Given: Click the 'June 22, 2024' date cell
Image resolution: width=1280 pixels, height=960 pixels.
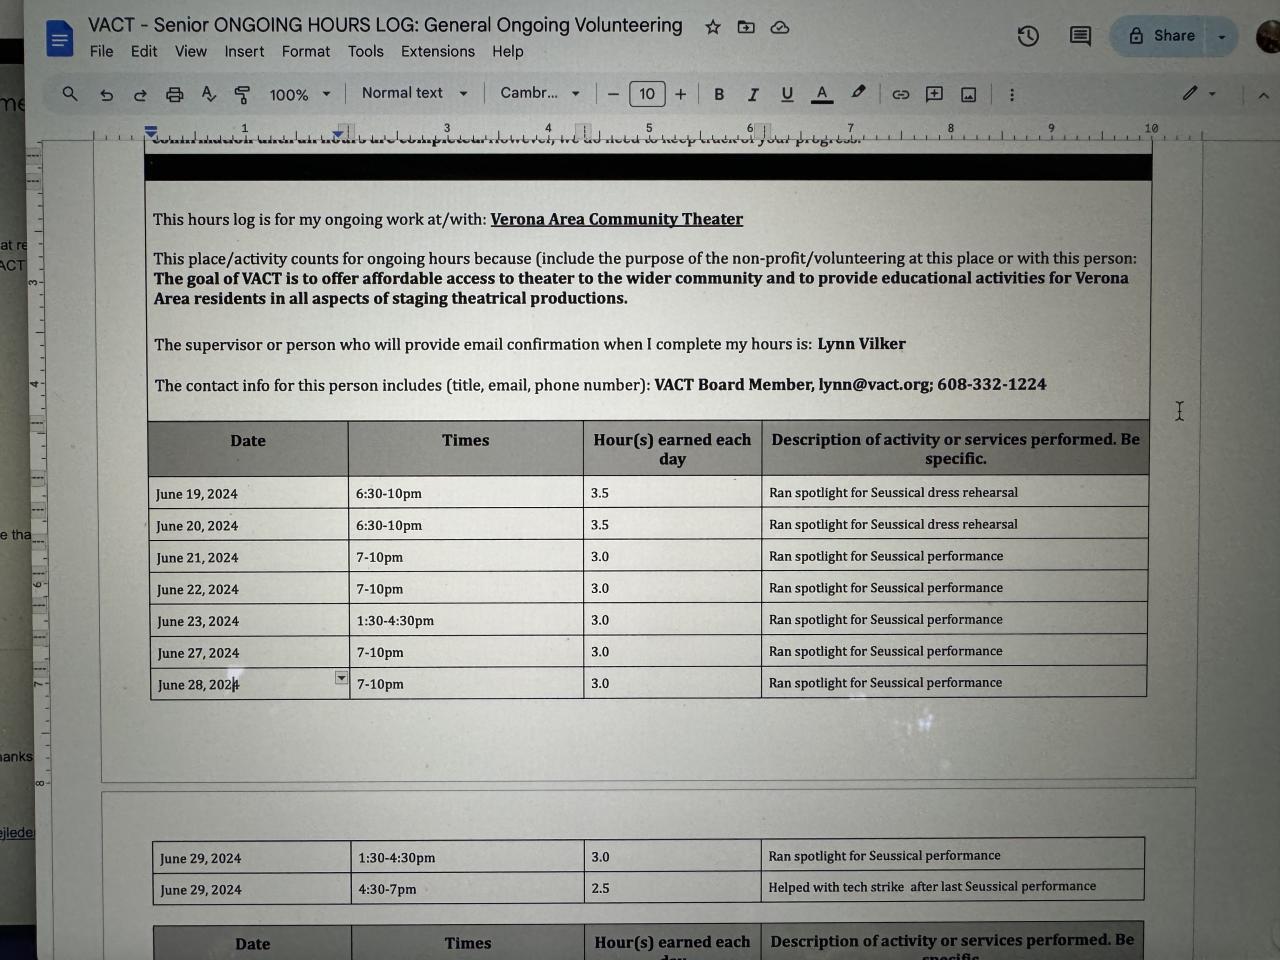Looking at the screenshot, I should click(249, 588).
